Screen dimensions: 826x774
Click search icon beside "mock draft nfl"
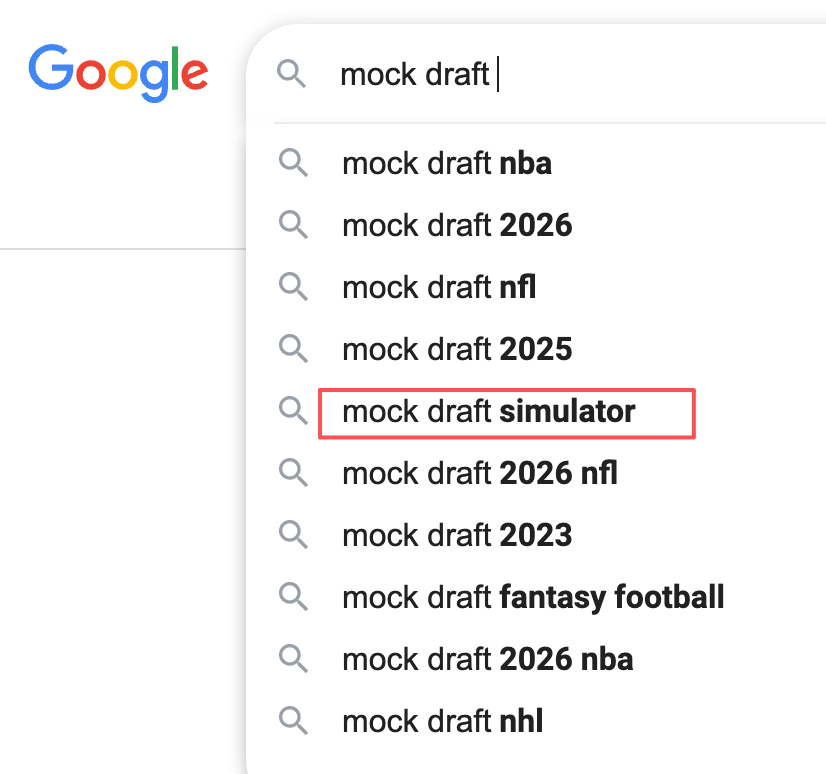(293, 287)
